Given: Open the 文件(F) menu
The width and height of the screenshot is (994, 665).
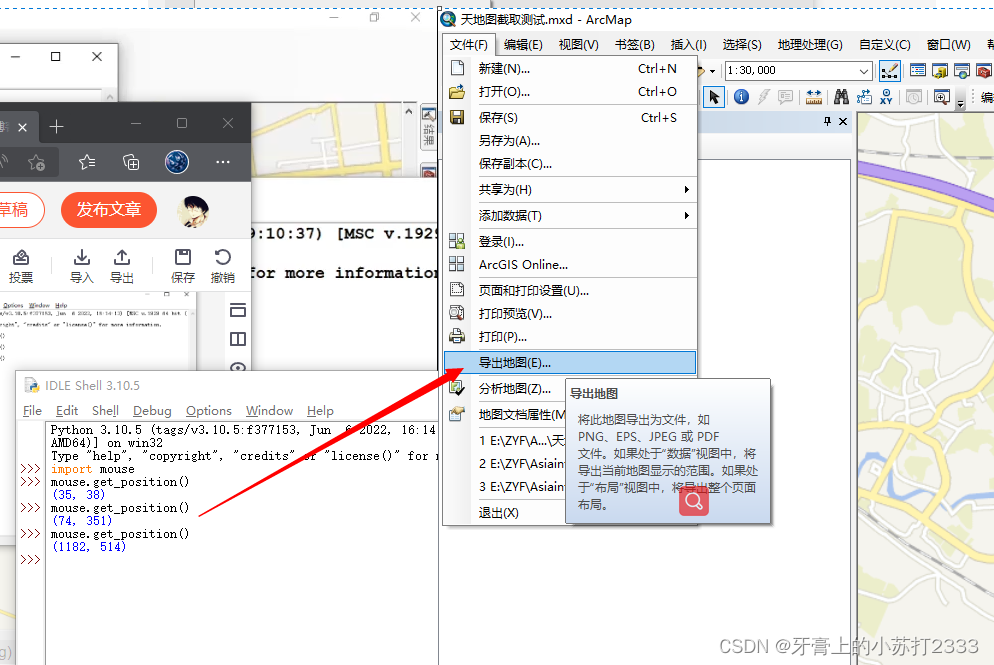Looking at the screenshot, I should click(468, 44).
